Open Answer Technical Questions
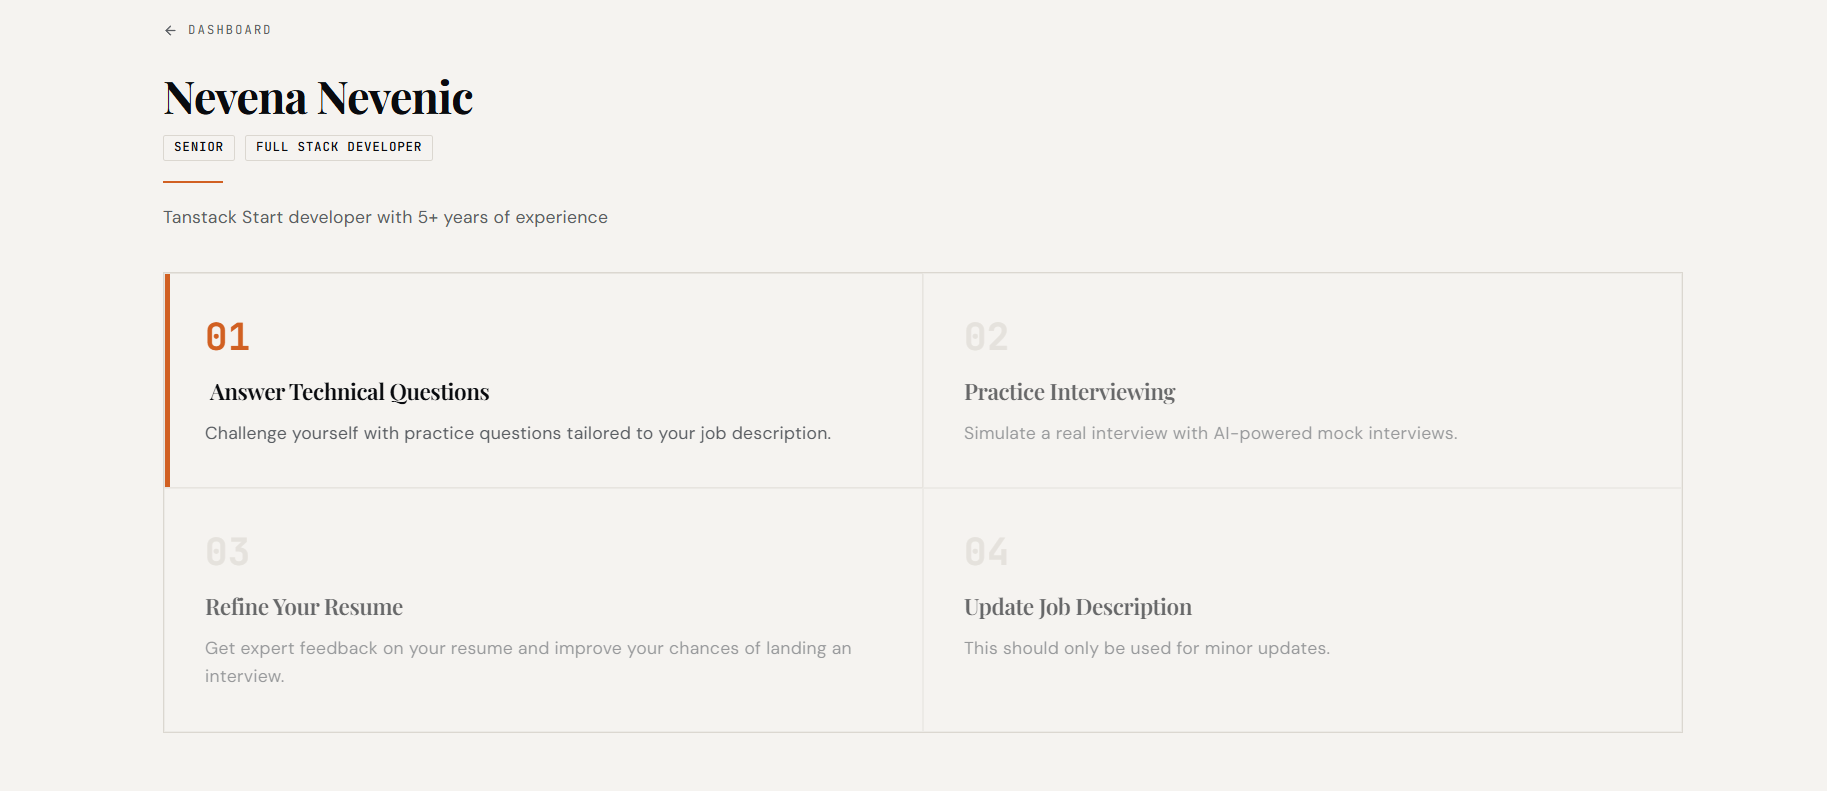This screenshot has width=1827, height=791. [349, 392]
